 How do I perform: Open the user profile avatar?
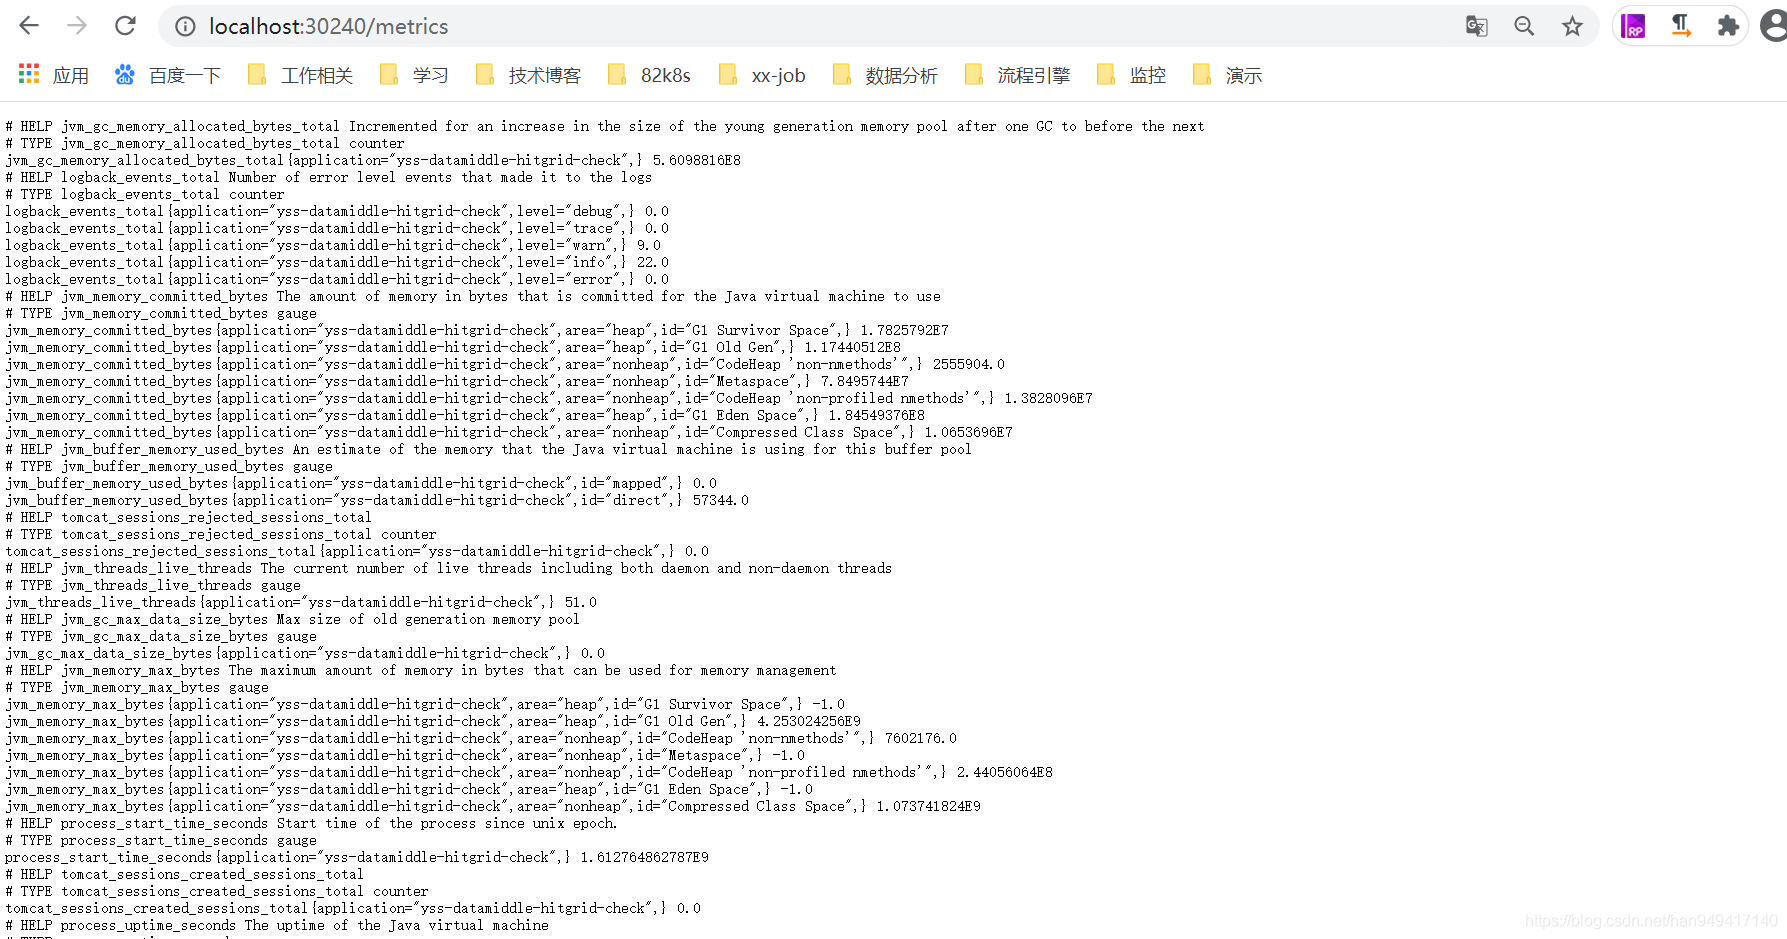(x=1775, y=26)
